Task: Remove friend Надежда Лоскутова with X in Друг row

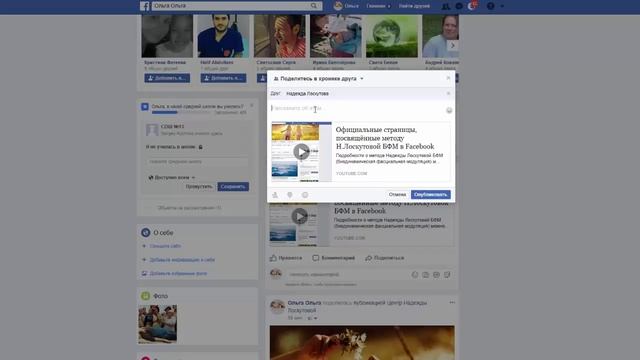Action: coord(448,93)
